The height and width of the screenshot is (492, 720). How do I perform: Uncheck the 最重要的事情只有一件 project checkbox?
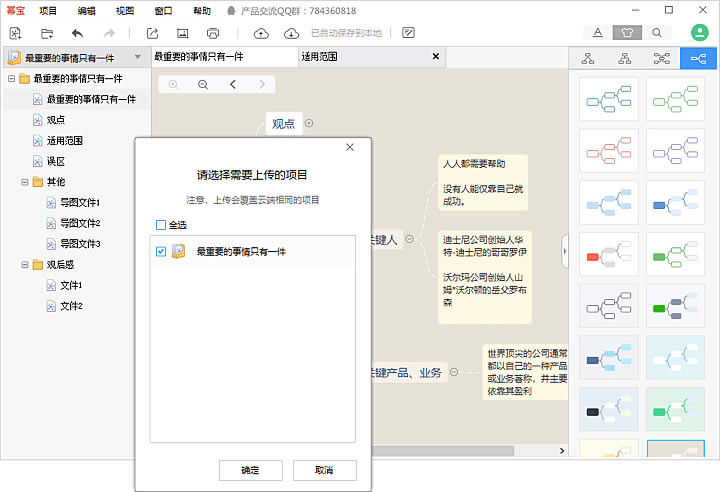(161, 252)
